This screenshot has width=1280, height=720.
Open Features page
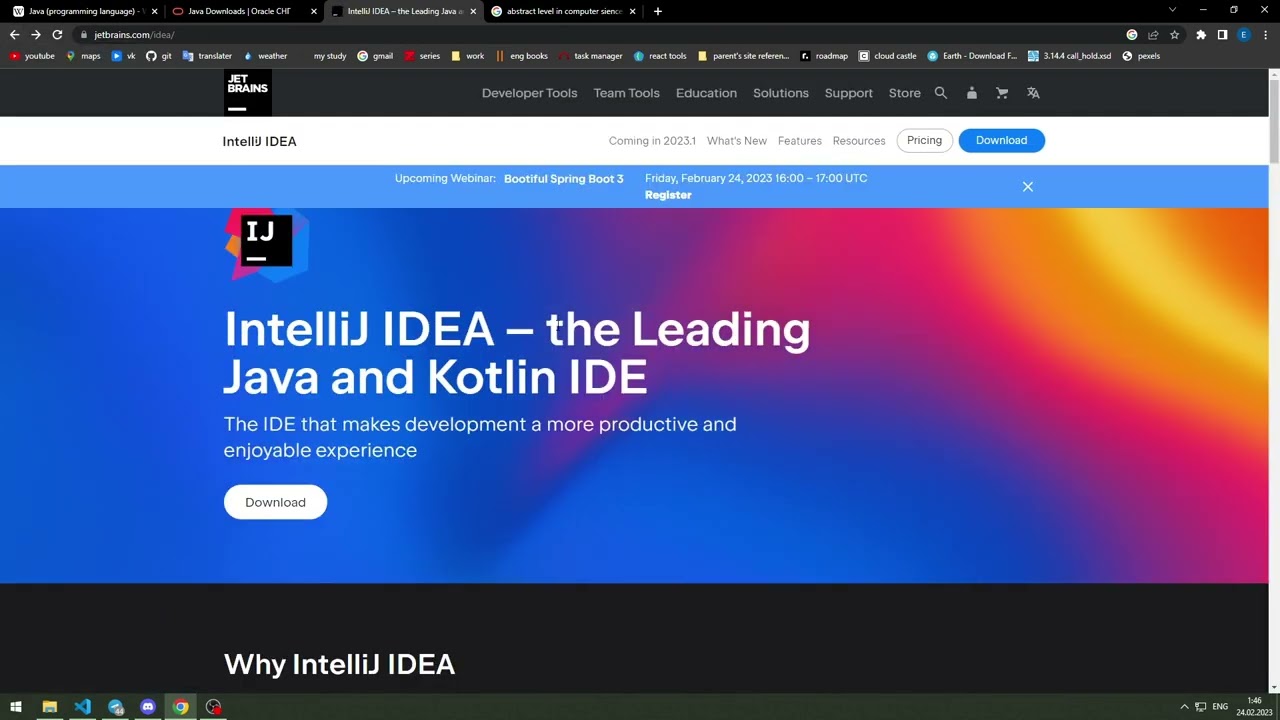799,141
